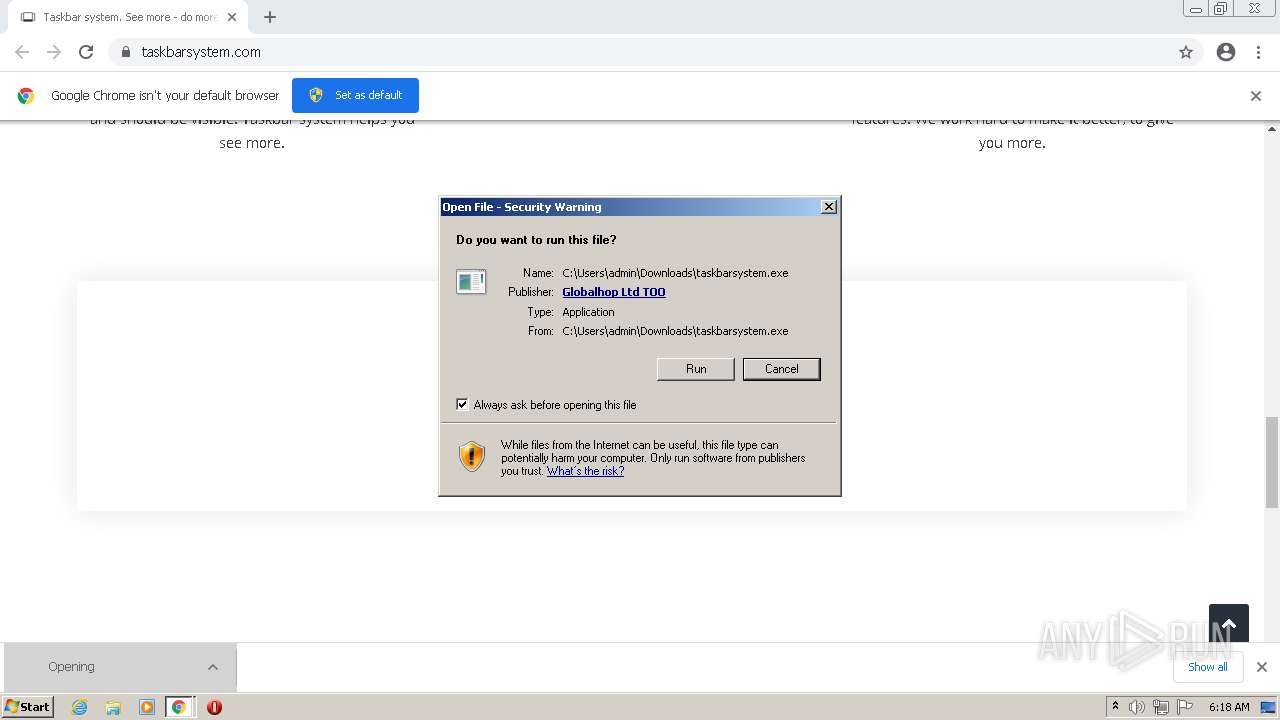Viewport: 1280px width, 720px height.
Task: Click the 6:18 AM system clock
Action: click(1229, 707)
